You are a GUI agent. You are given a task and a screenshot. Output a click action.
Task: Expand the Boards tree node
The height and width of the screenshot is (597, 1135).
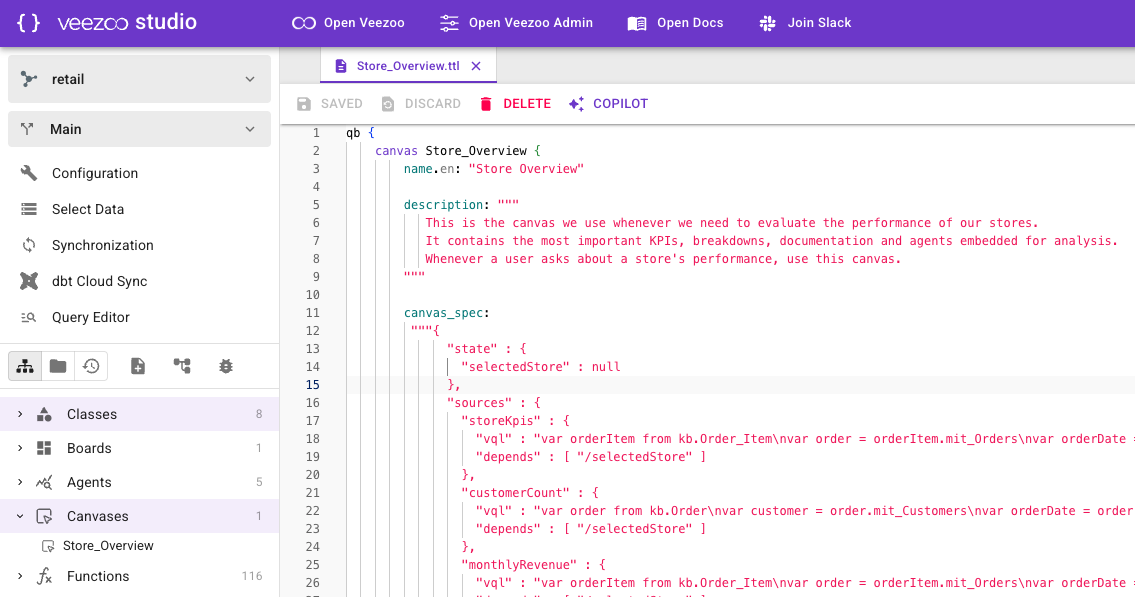point(20,448)
